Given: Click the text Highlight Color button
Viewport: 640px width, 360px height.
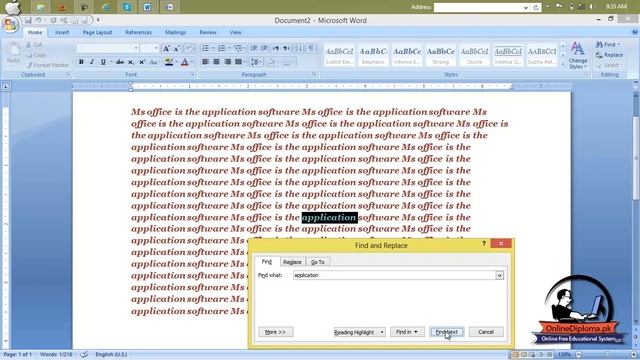Looking at the screenshot, I should pyautogui.click(x=168, y=62).
